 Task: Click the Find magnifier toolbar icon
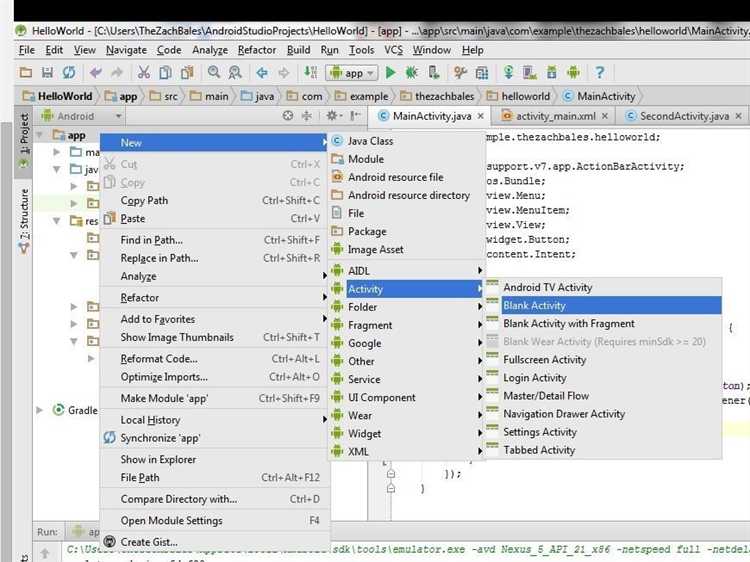pos(213,73)
